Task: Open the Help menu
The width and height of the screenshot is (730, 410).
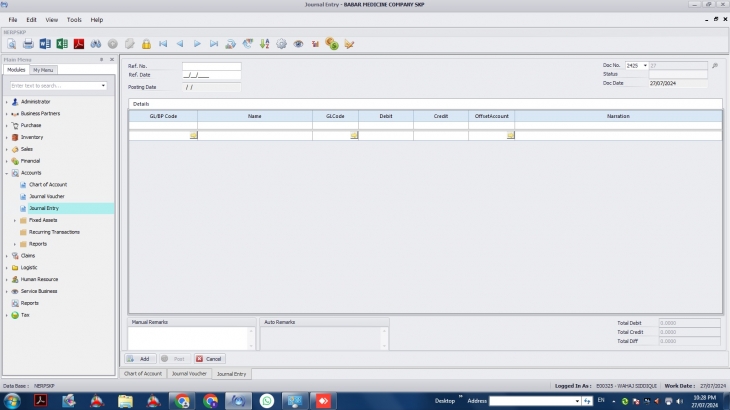Action: (96, 20)
